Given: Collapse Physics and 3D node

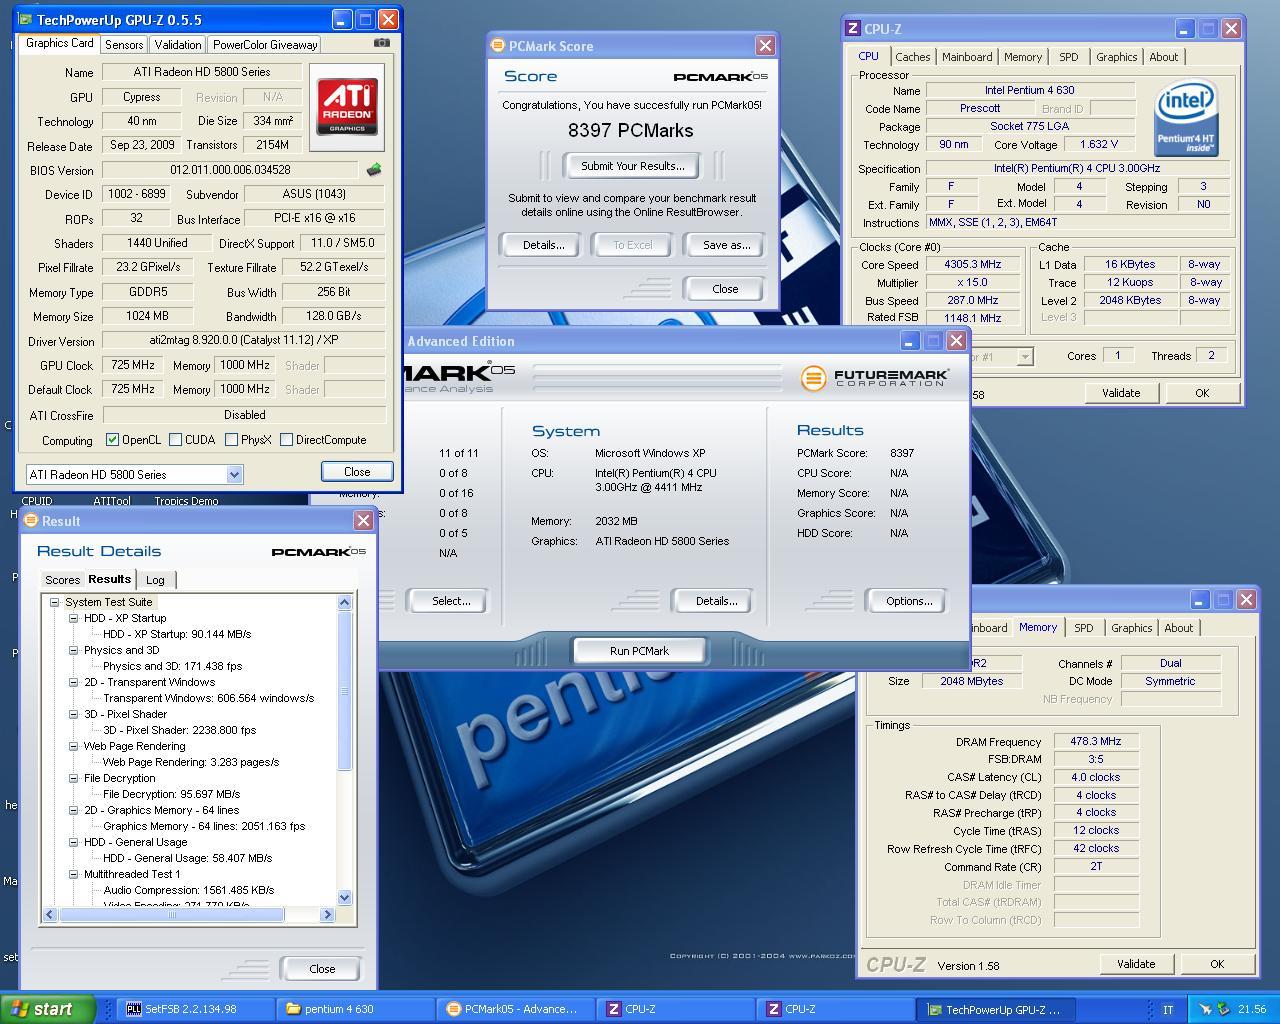Looking at the screenshot, I should [73, 650].
